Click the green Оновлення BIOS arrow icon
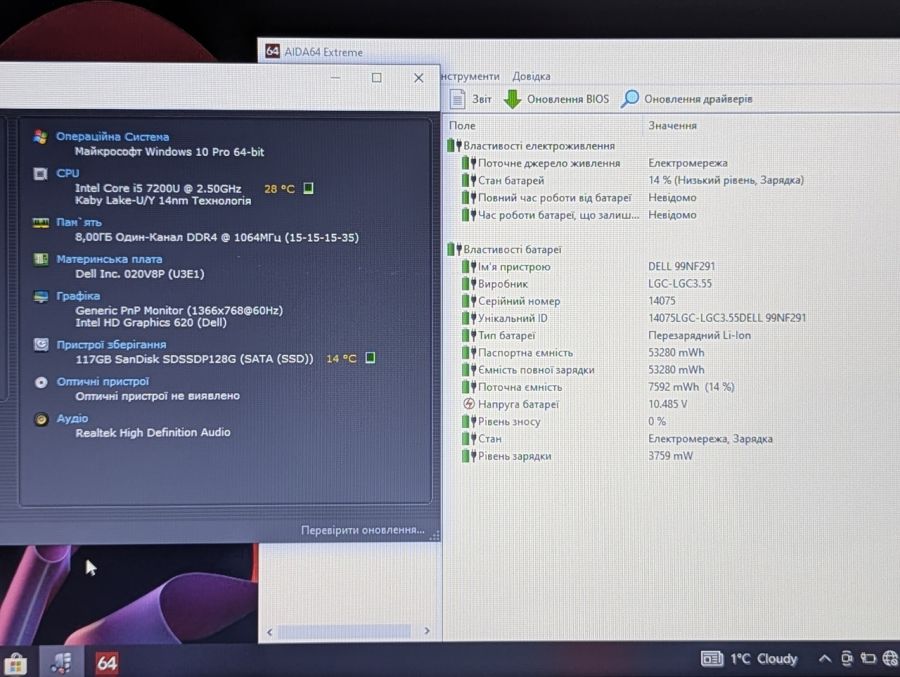This screenshot has height=677, width=900. tap(512, 99)
